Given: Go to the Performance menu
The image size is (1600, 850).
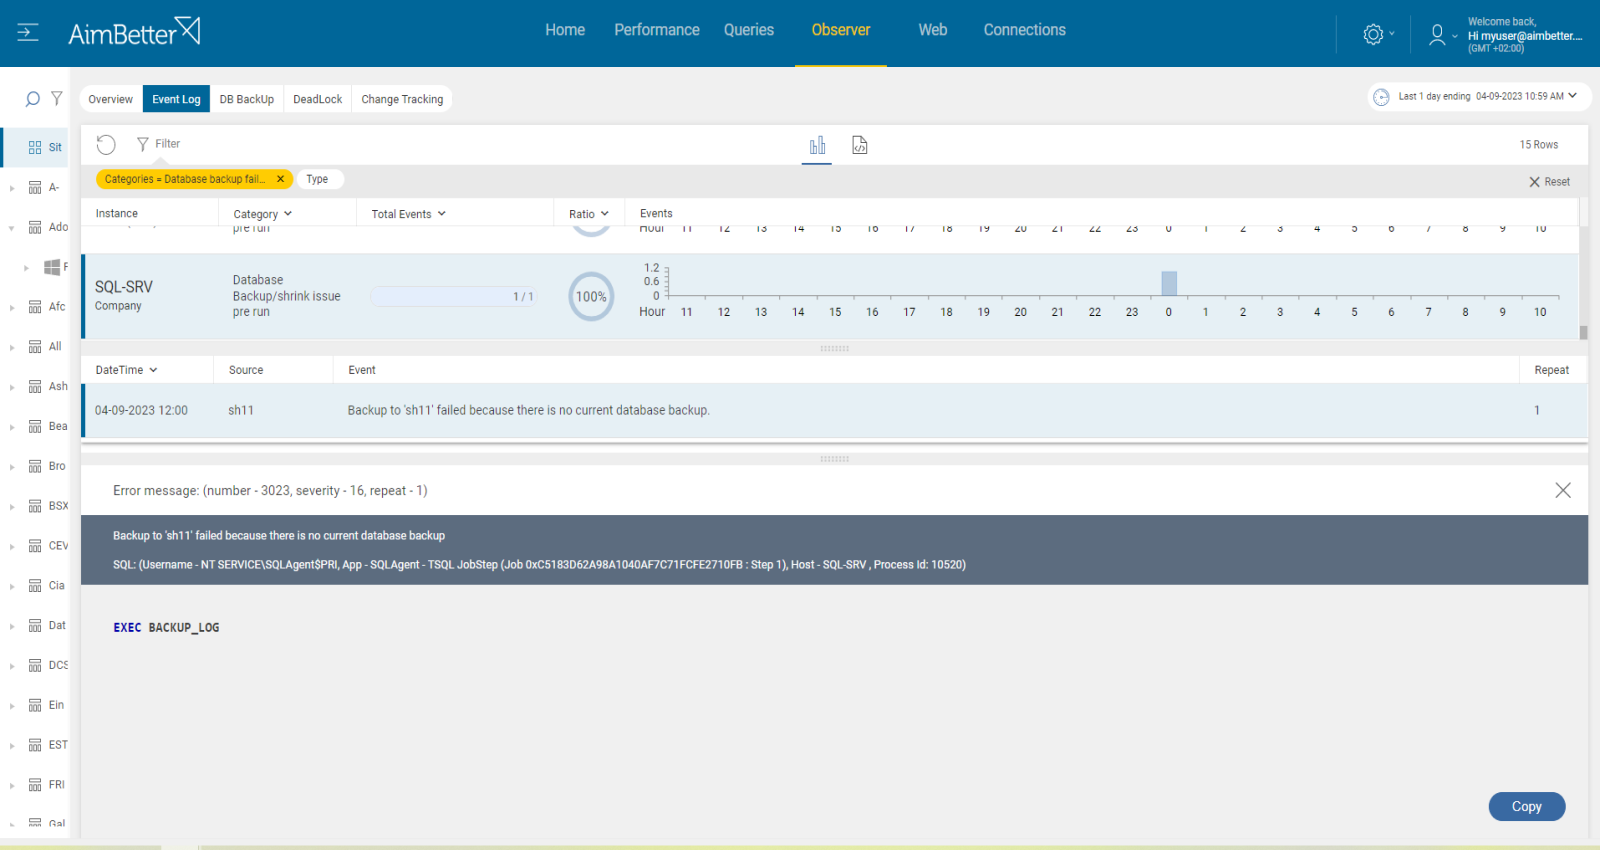Looking at the screenshot, I should (657, 30).
